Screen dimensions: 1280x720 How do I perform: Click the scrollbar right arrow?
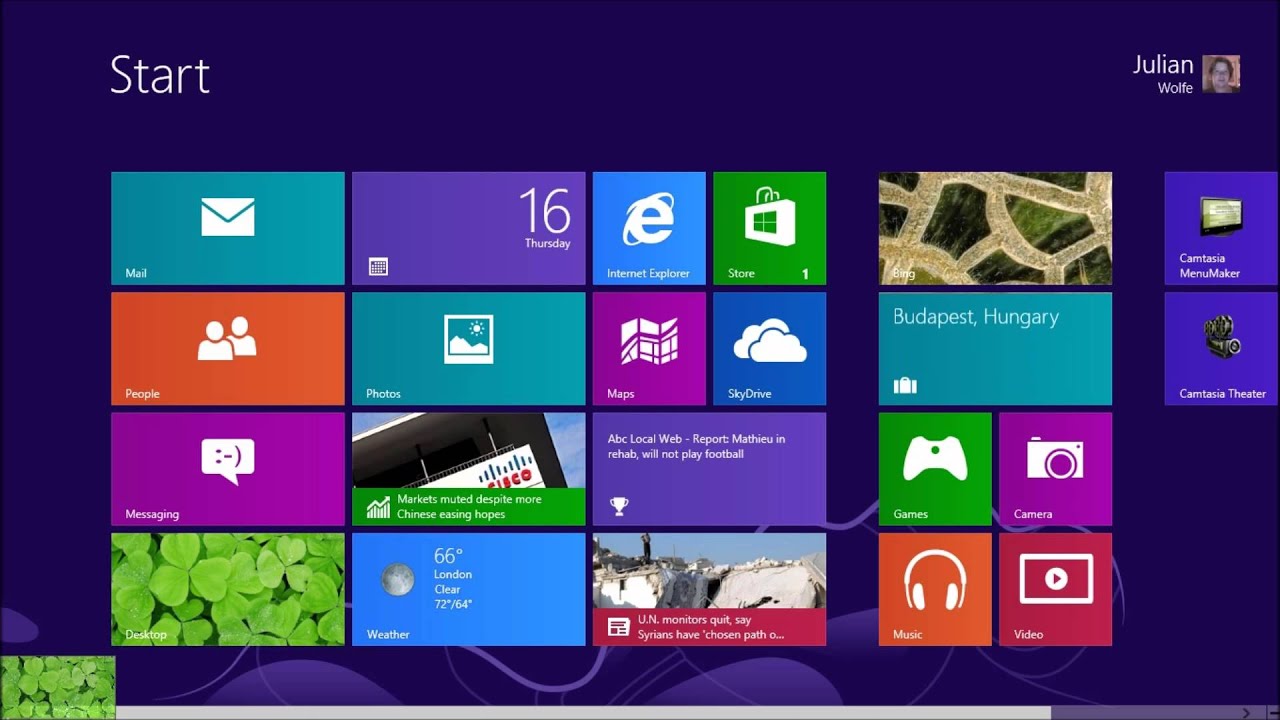coord(1246,713)
